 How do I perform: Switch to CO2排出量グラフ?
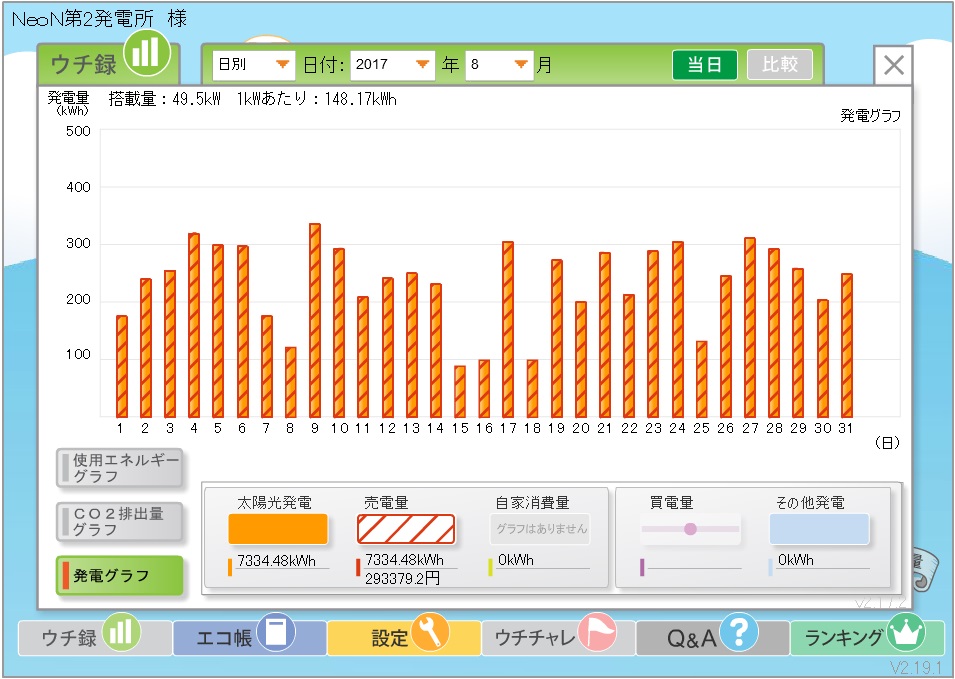pos(119,522)
